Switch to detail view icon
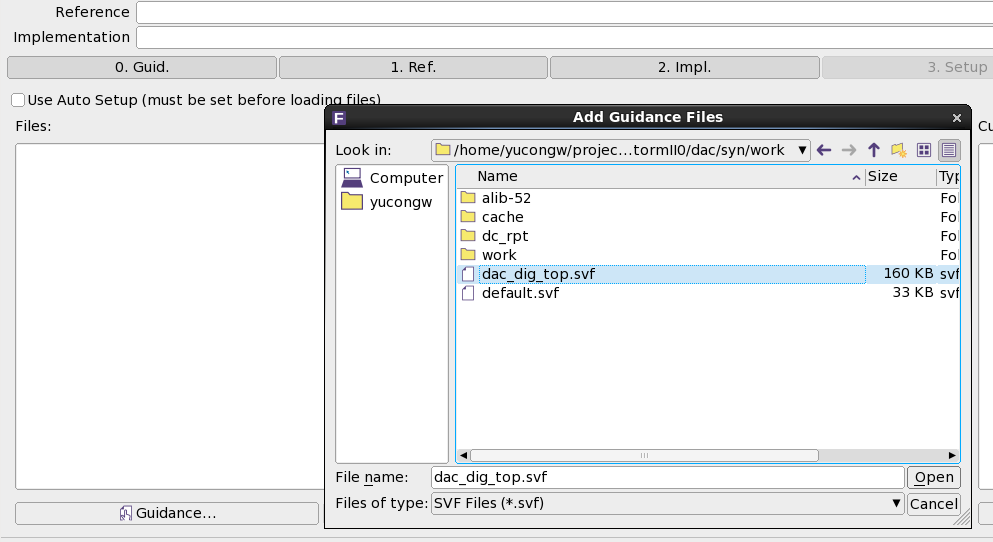Screen dimensions: 993x542 [x=949, y=150]
